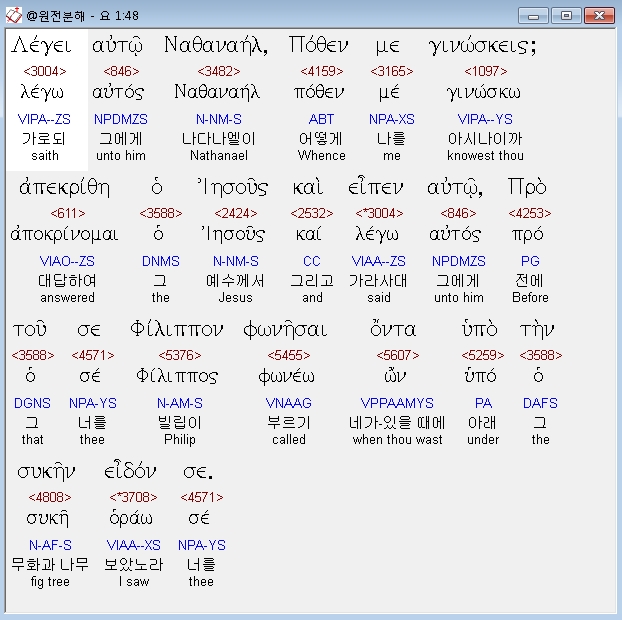Click the gloss 'answered'
Viewport: 622px width, 620px height.
[x=67, y=298]
